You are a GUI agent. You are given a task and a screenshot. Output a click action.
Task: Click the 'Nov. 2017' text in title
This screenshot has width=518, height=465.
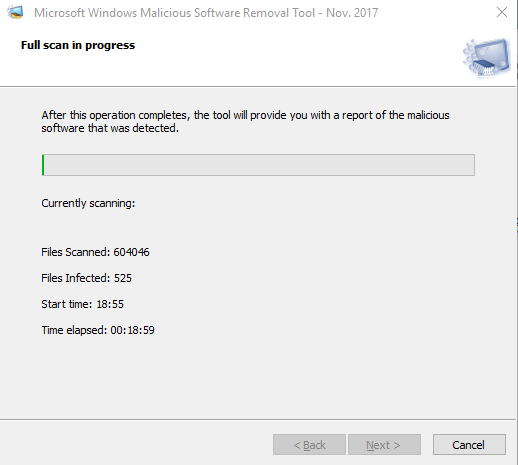pyautogui.click(x=352, y=13)
